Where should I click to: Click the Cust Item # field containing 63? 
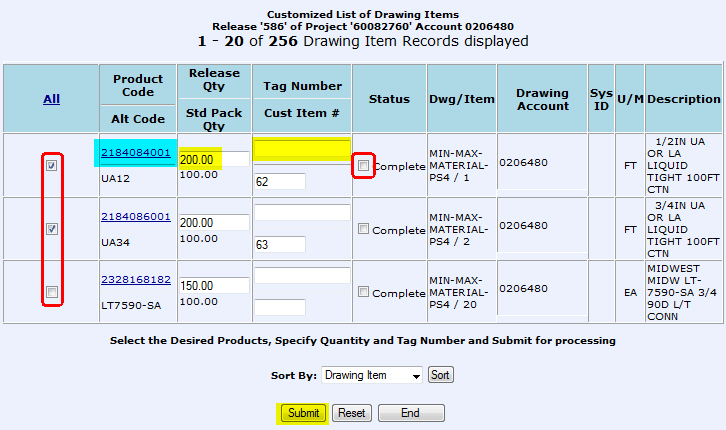pyautogui.click(x=279, y=244)
